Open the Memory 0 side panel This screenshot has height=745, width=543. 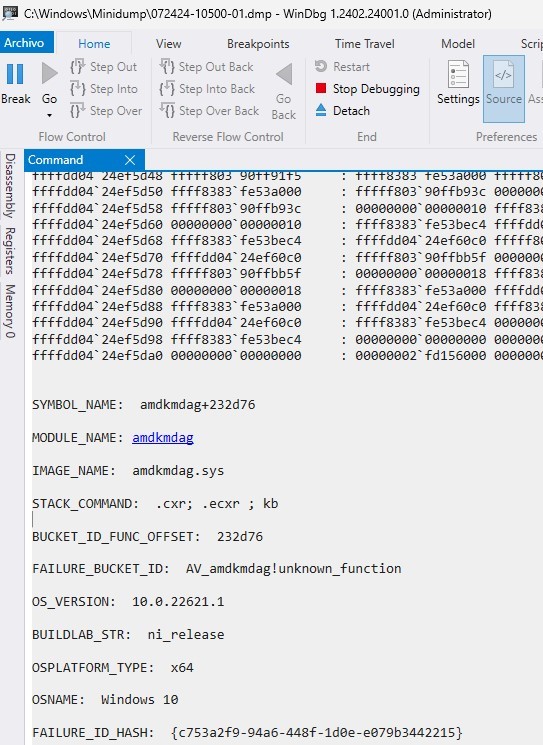10,311
